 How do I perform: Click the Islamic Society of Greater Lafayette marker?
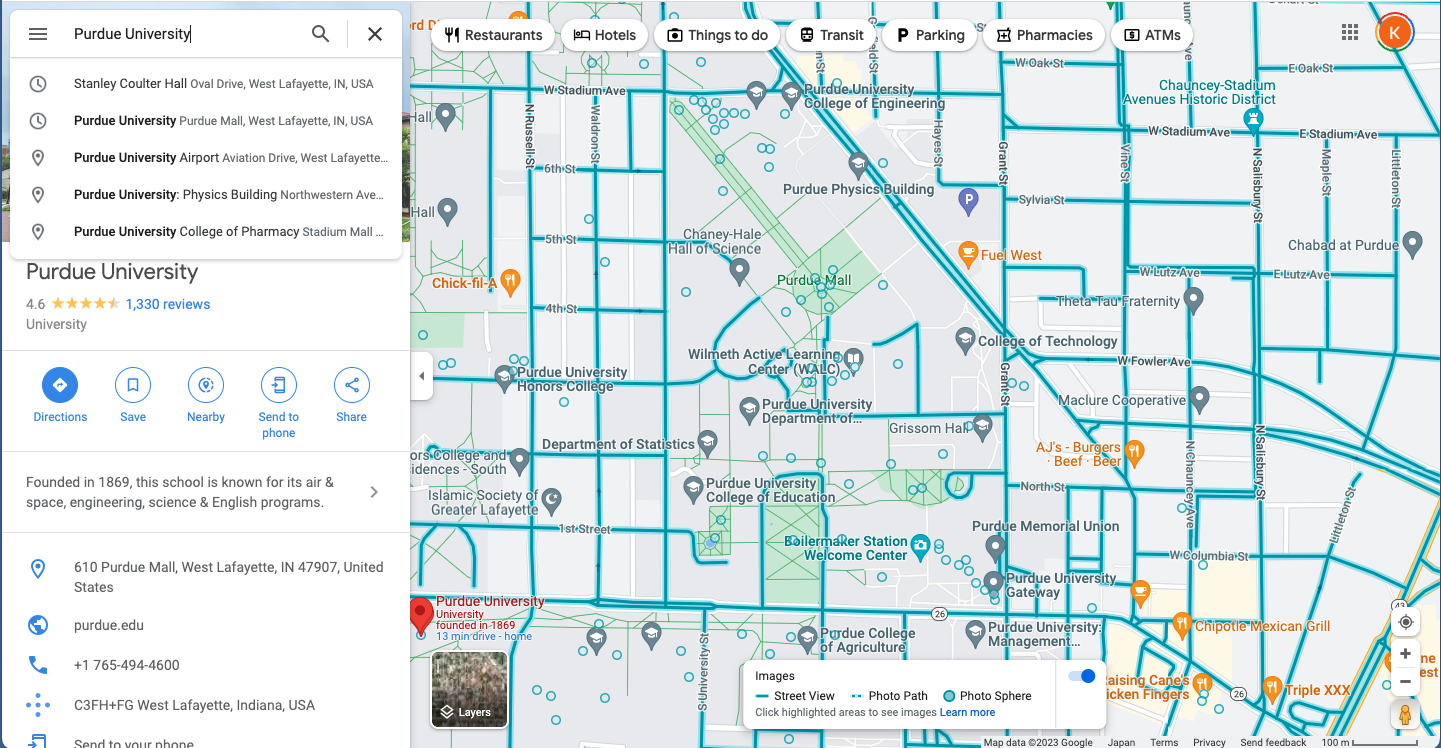coord(551,499)
